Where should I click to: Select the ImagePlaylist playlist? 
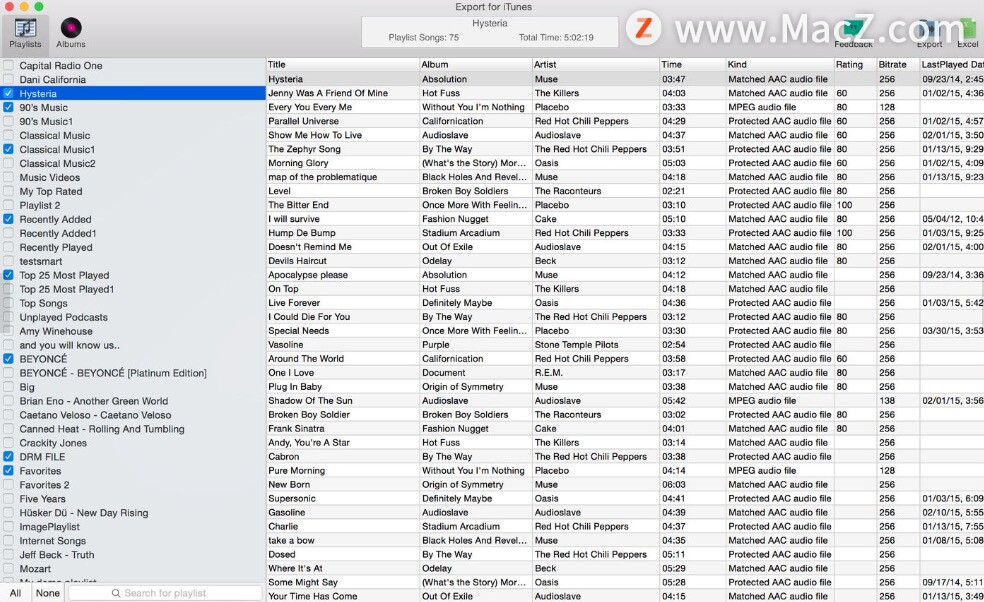(x=50, y=527)
